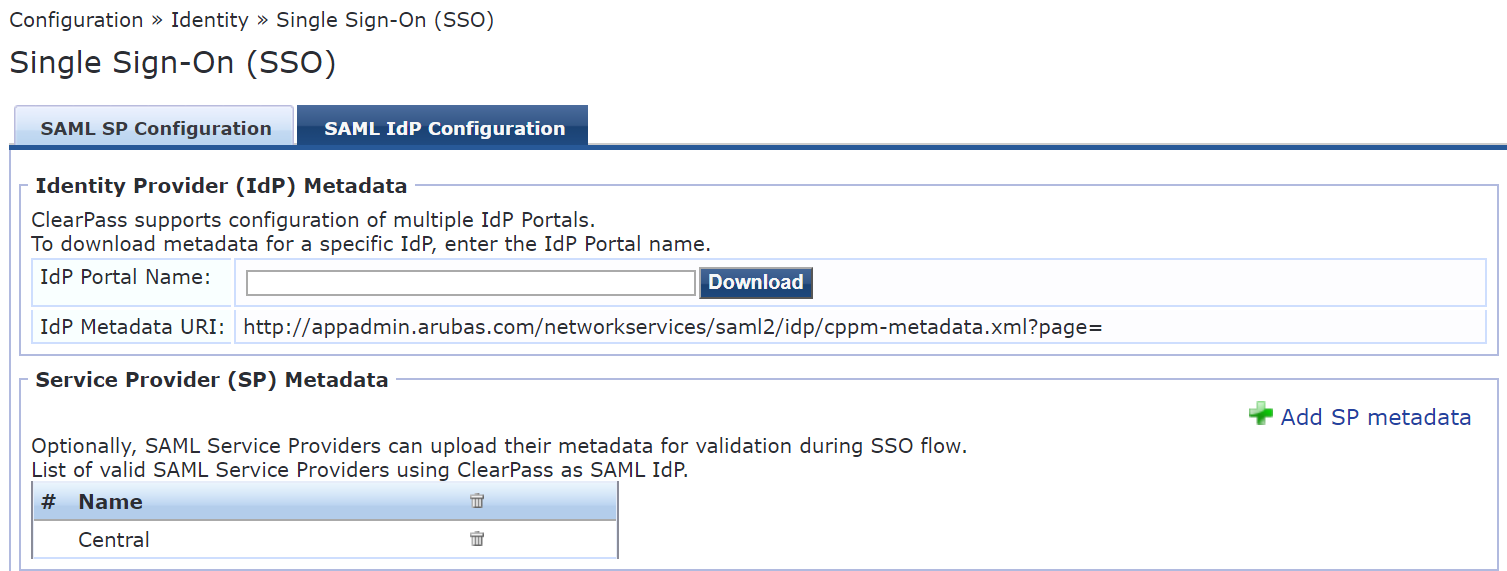This screenshot has width=1507, height=571.
Task: Click the Configuration breadcrumb
Action: (76, 20)
